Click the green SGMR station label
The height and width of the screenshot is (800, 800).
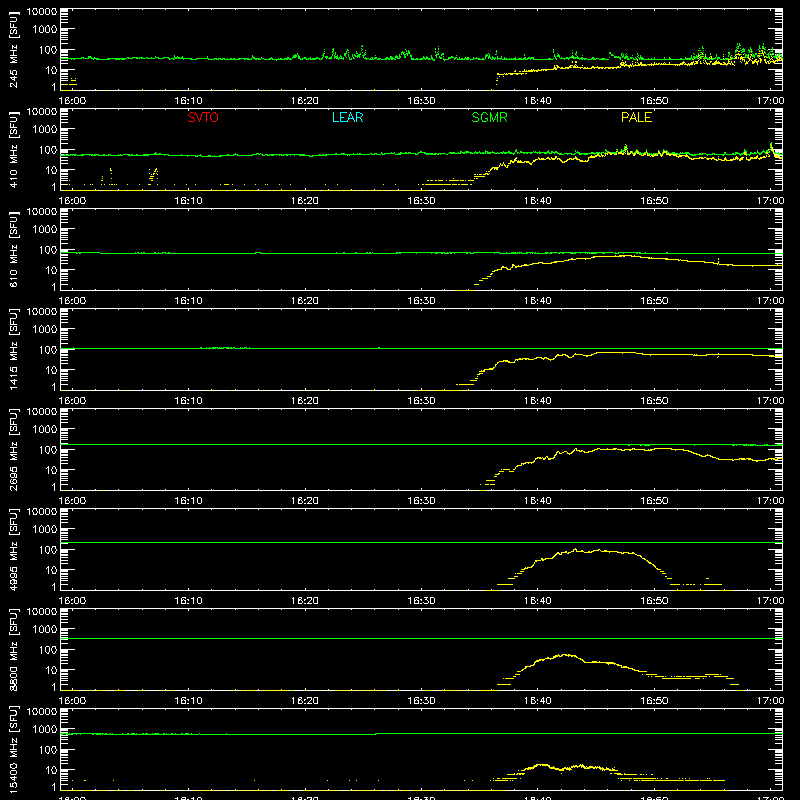point(489,117)
